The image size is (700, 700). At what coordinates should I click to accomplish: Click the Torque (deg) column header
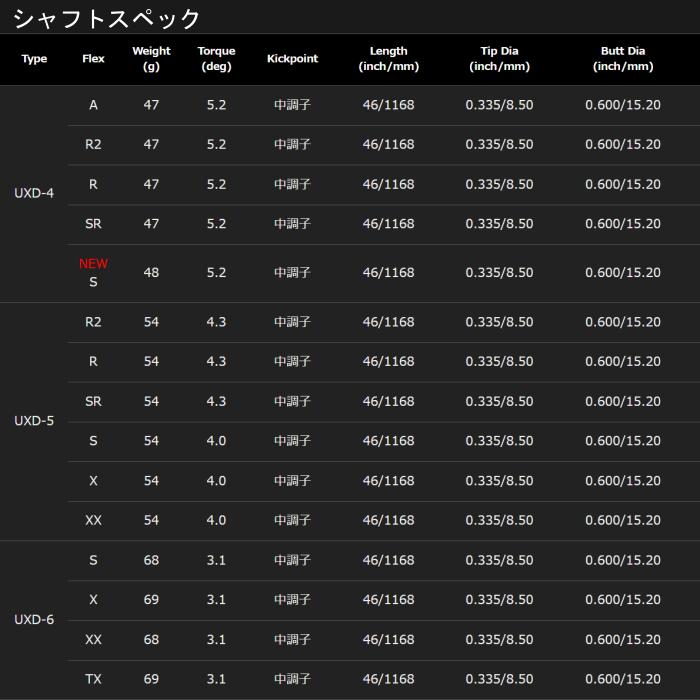(216, 58)
